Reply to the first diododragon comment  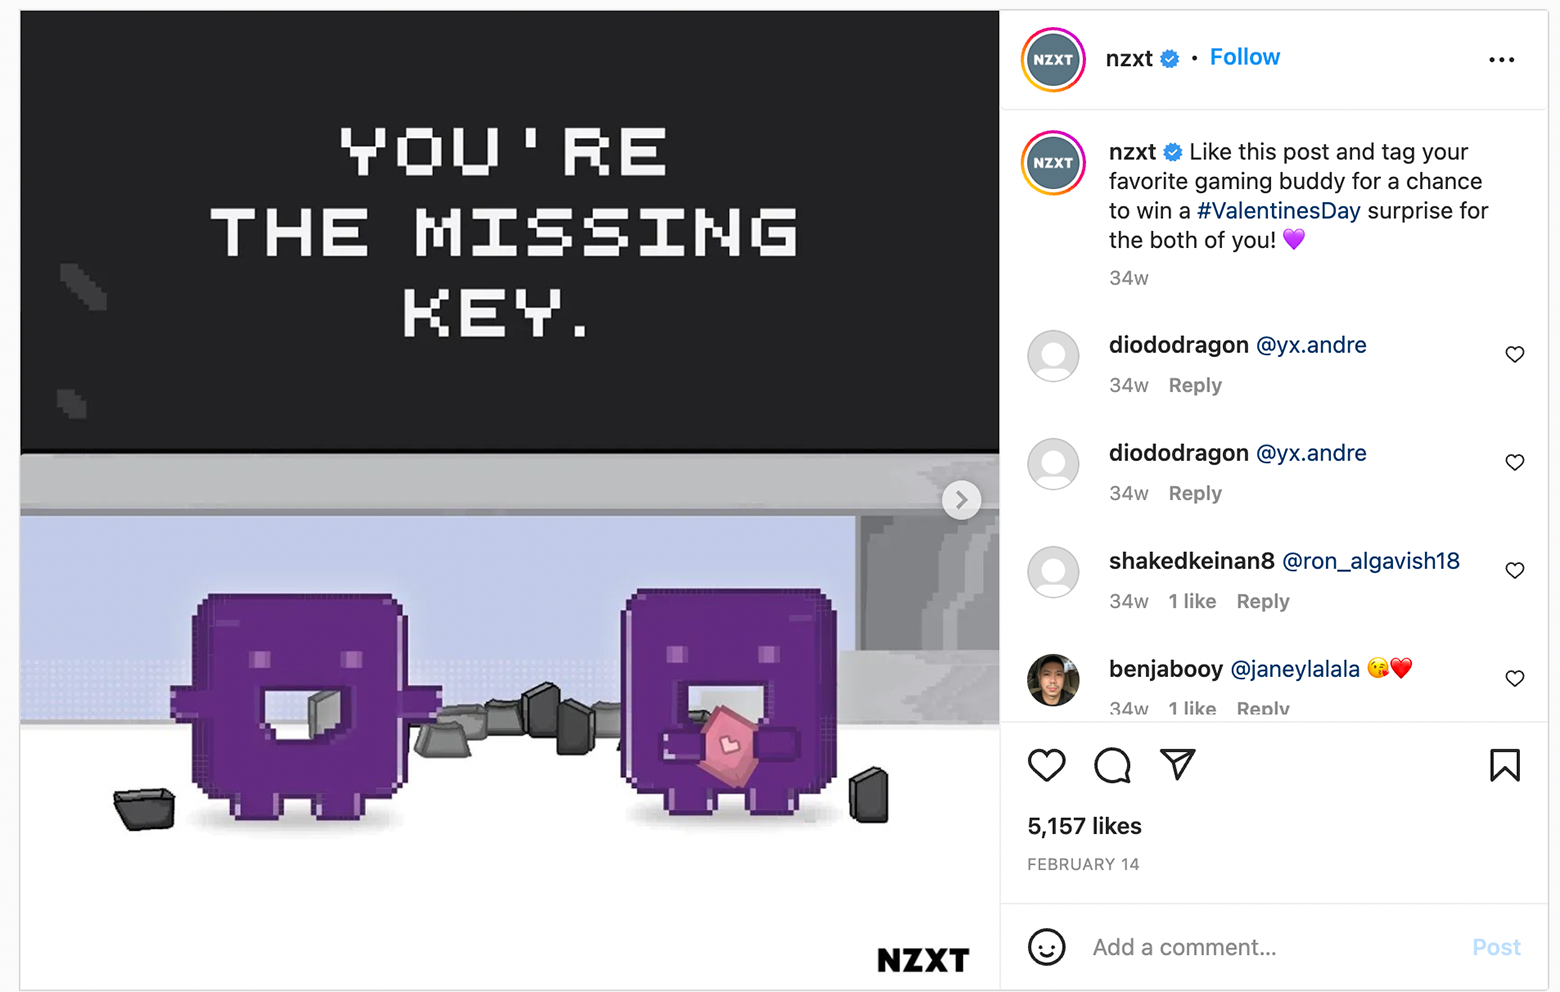[x=1195, y=385]
